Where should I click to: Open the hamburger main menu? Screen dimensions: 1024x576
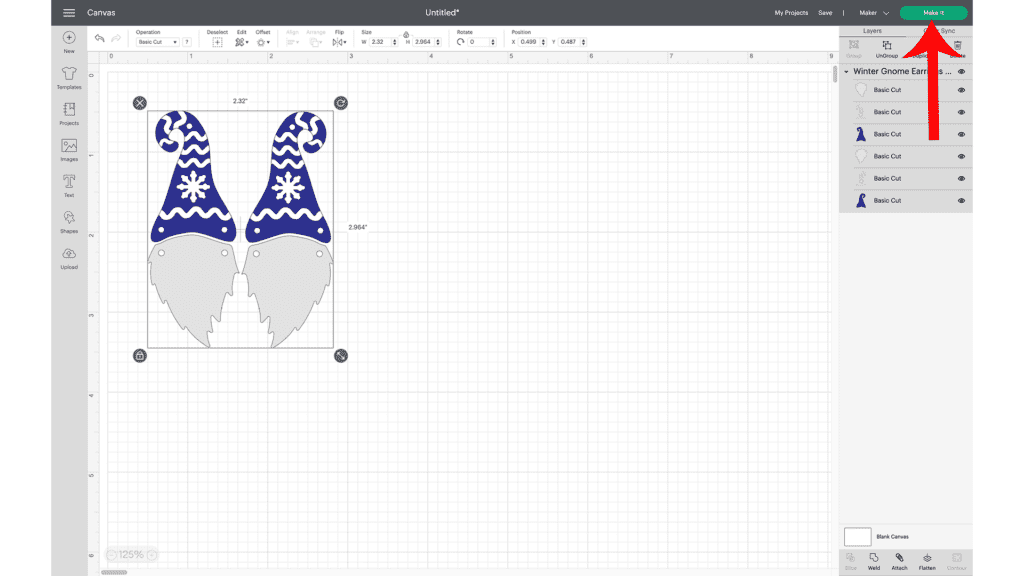click(69, 12)
